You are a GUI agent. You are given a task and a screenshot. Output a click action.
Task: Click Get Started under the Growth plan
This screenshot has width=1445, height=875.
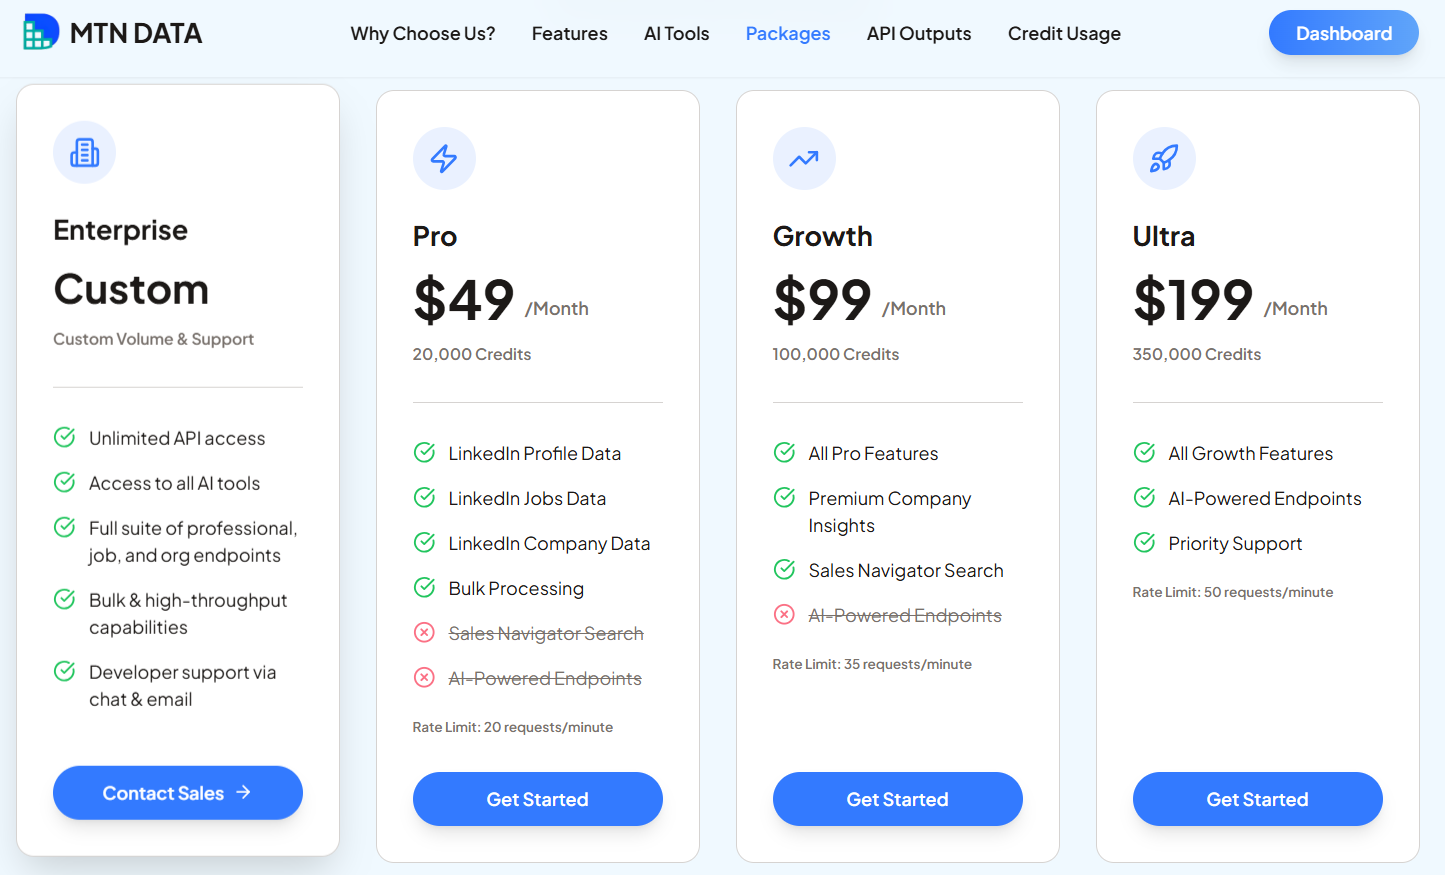897,798
